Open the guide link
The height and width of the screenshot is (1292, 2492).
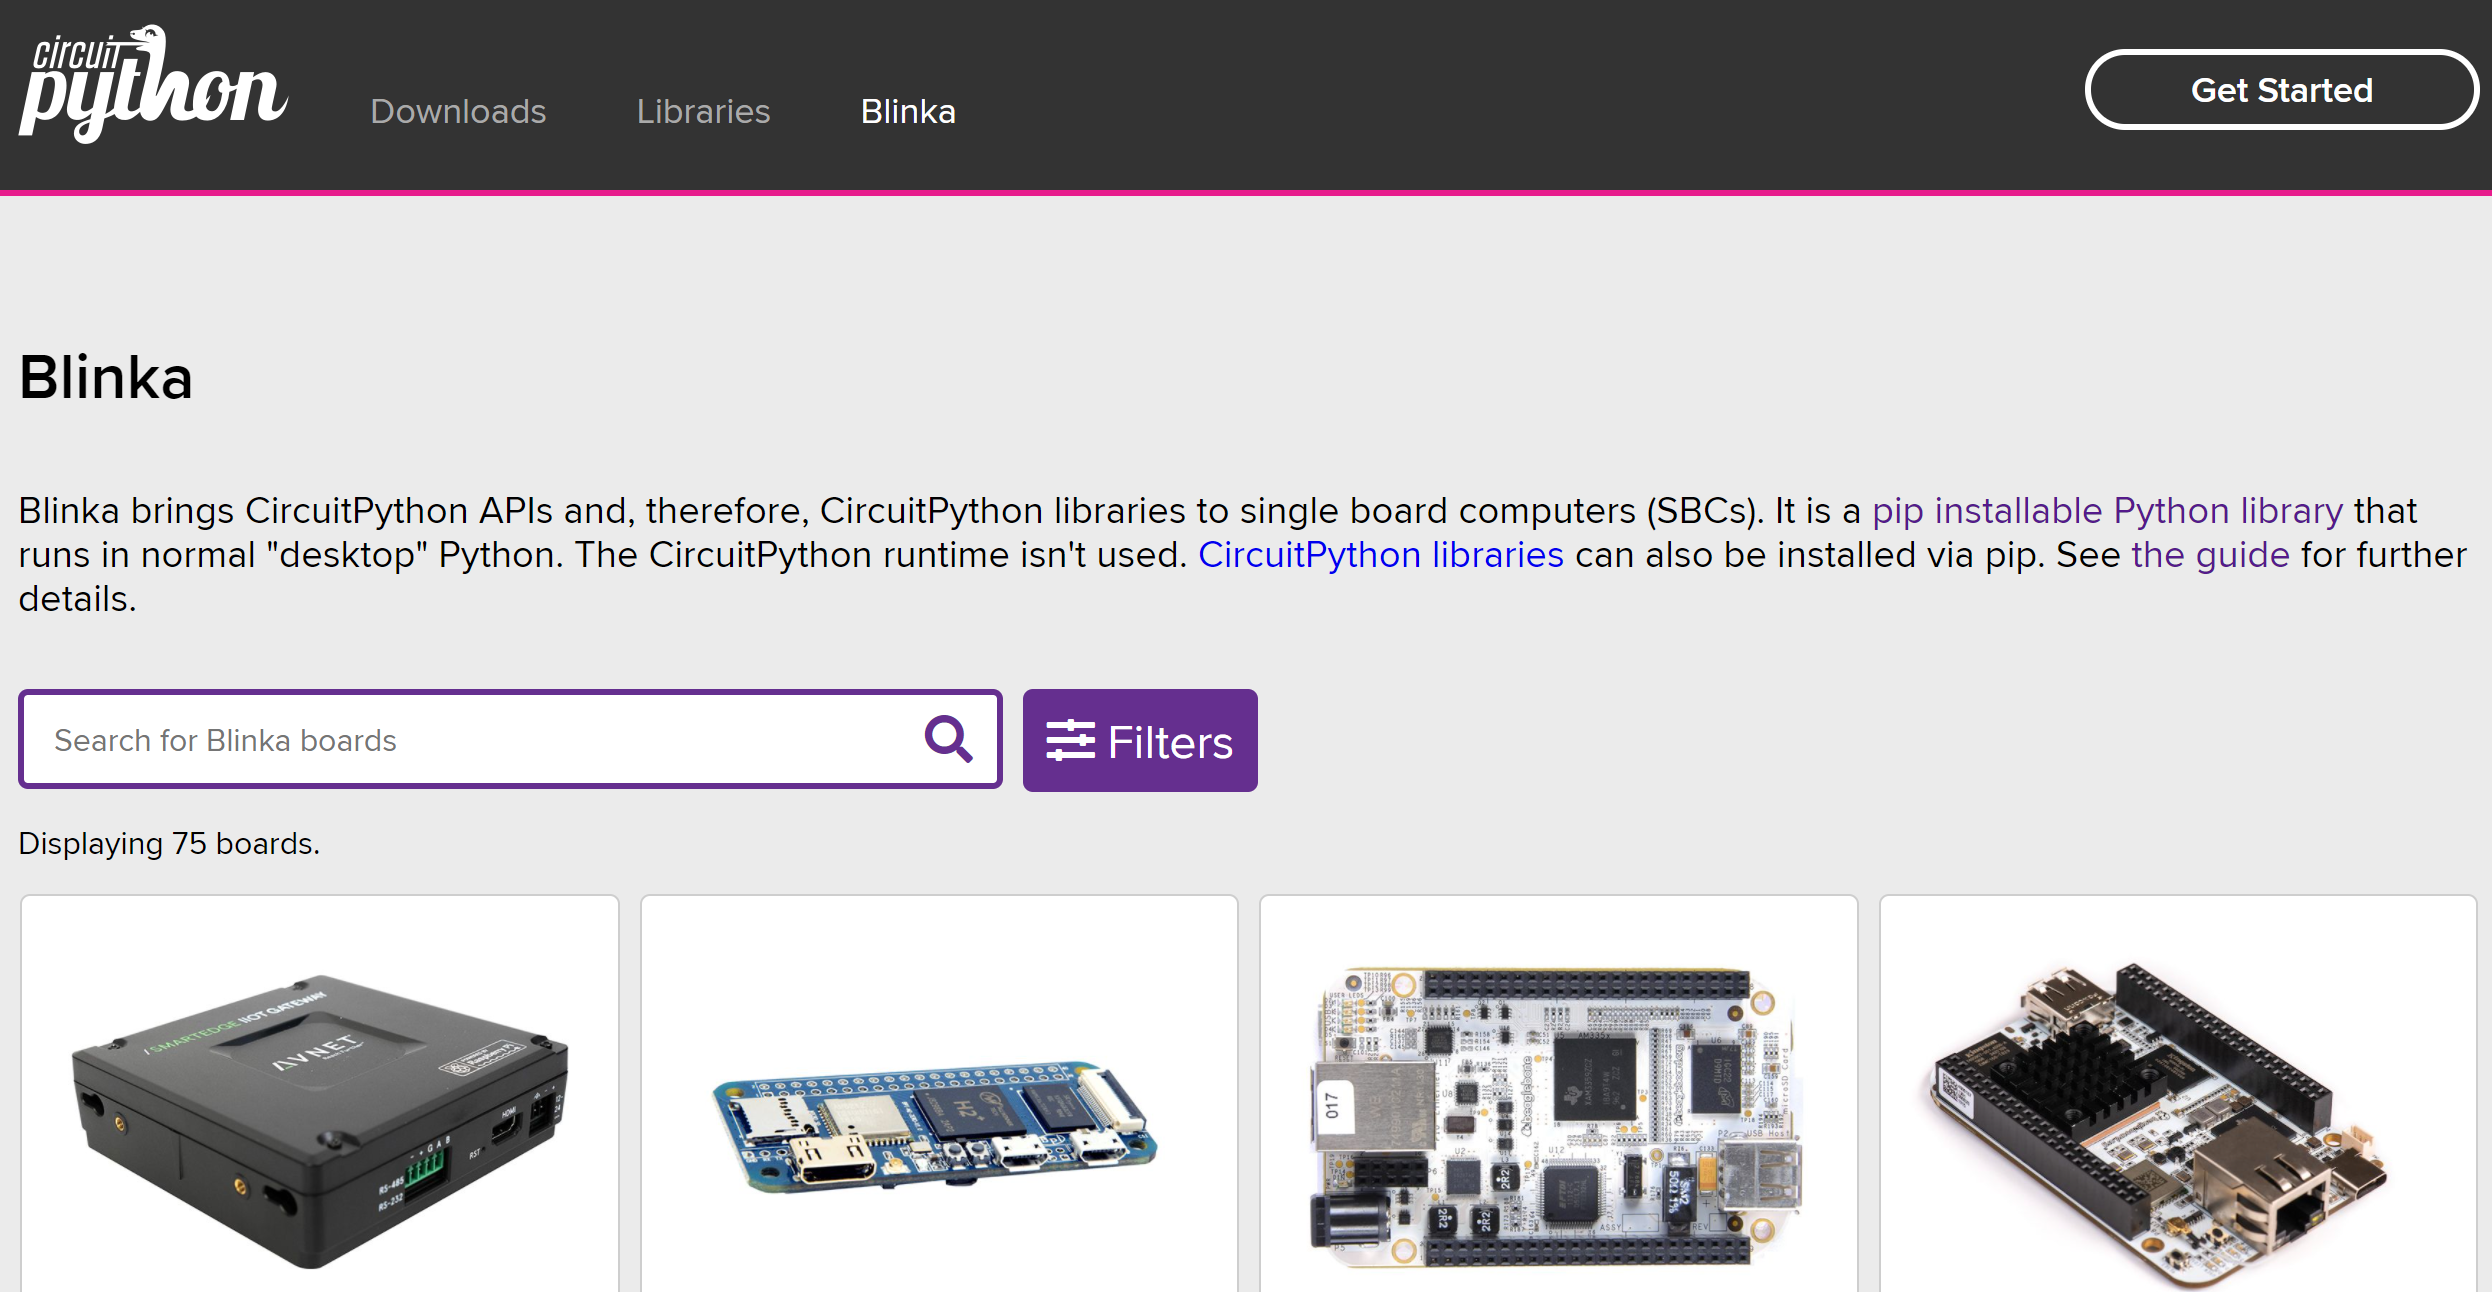pyautogui.click(x=2210, y=555)
